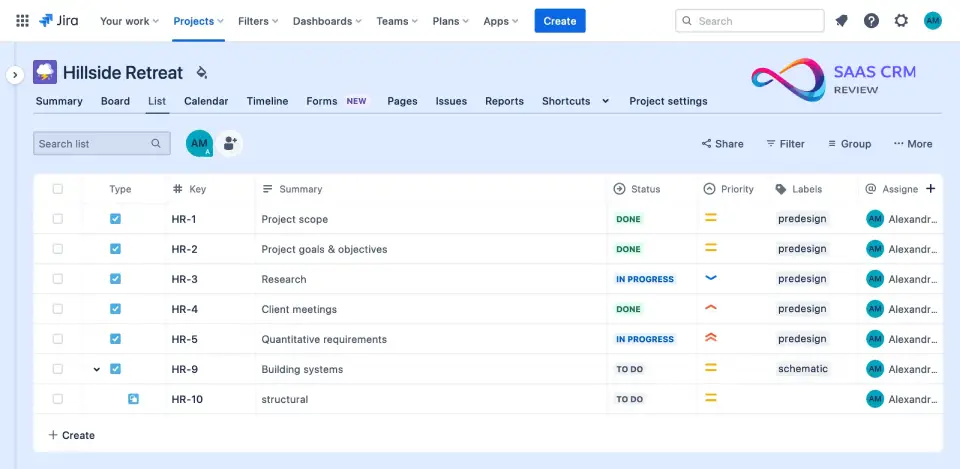This screenshot has height=469, width=960.
Task: Click the Share button
Action: click(x=722, y=144)
